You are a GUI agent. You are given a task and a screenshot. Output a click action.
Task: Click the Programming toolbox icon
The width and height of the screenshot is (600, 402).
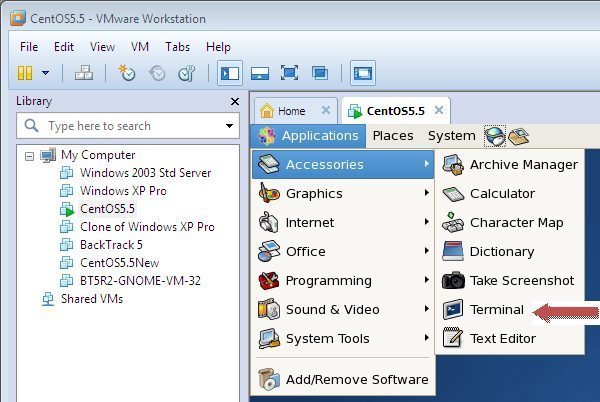(269, 280)
